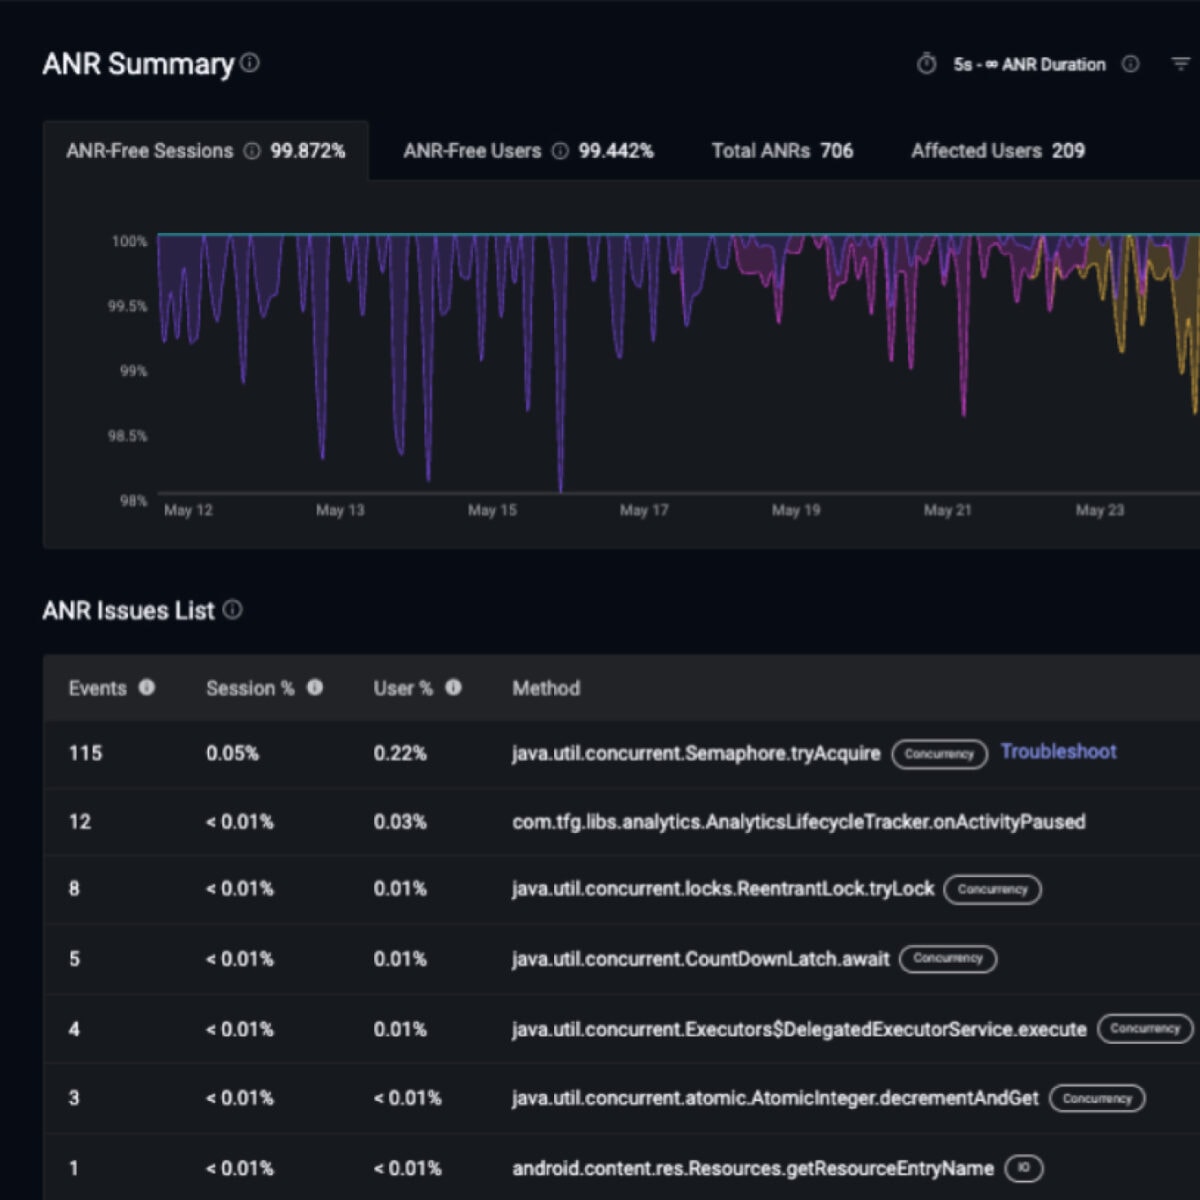
Task: Click the User % column info icon
Action: (x=453, y=687)
